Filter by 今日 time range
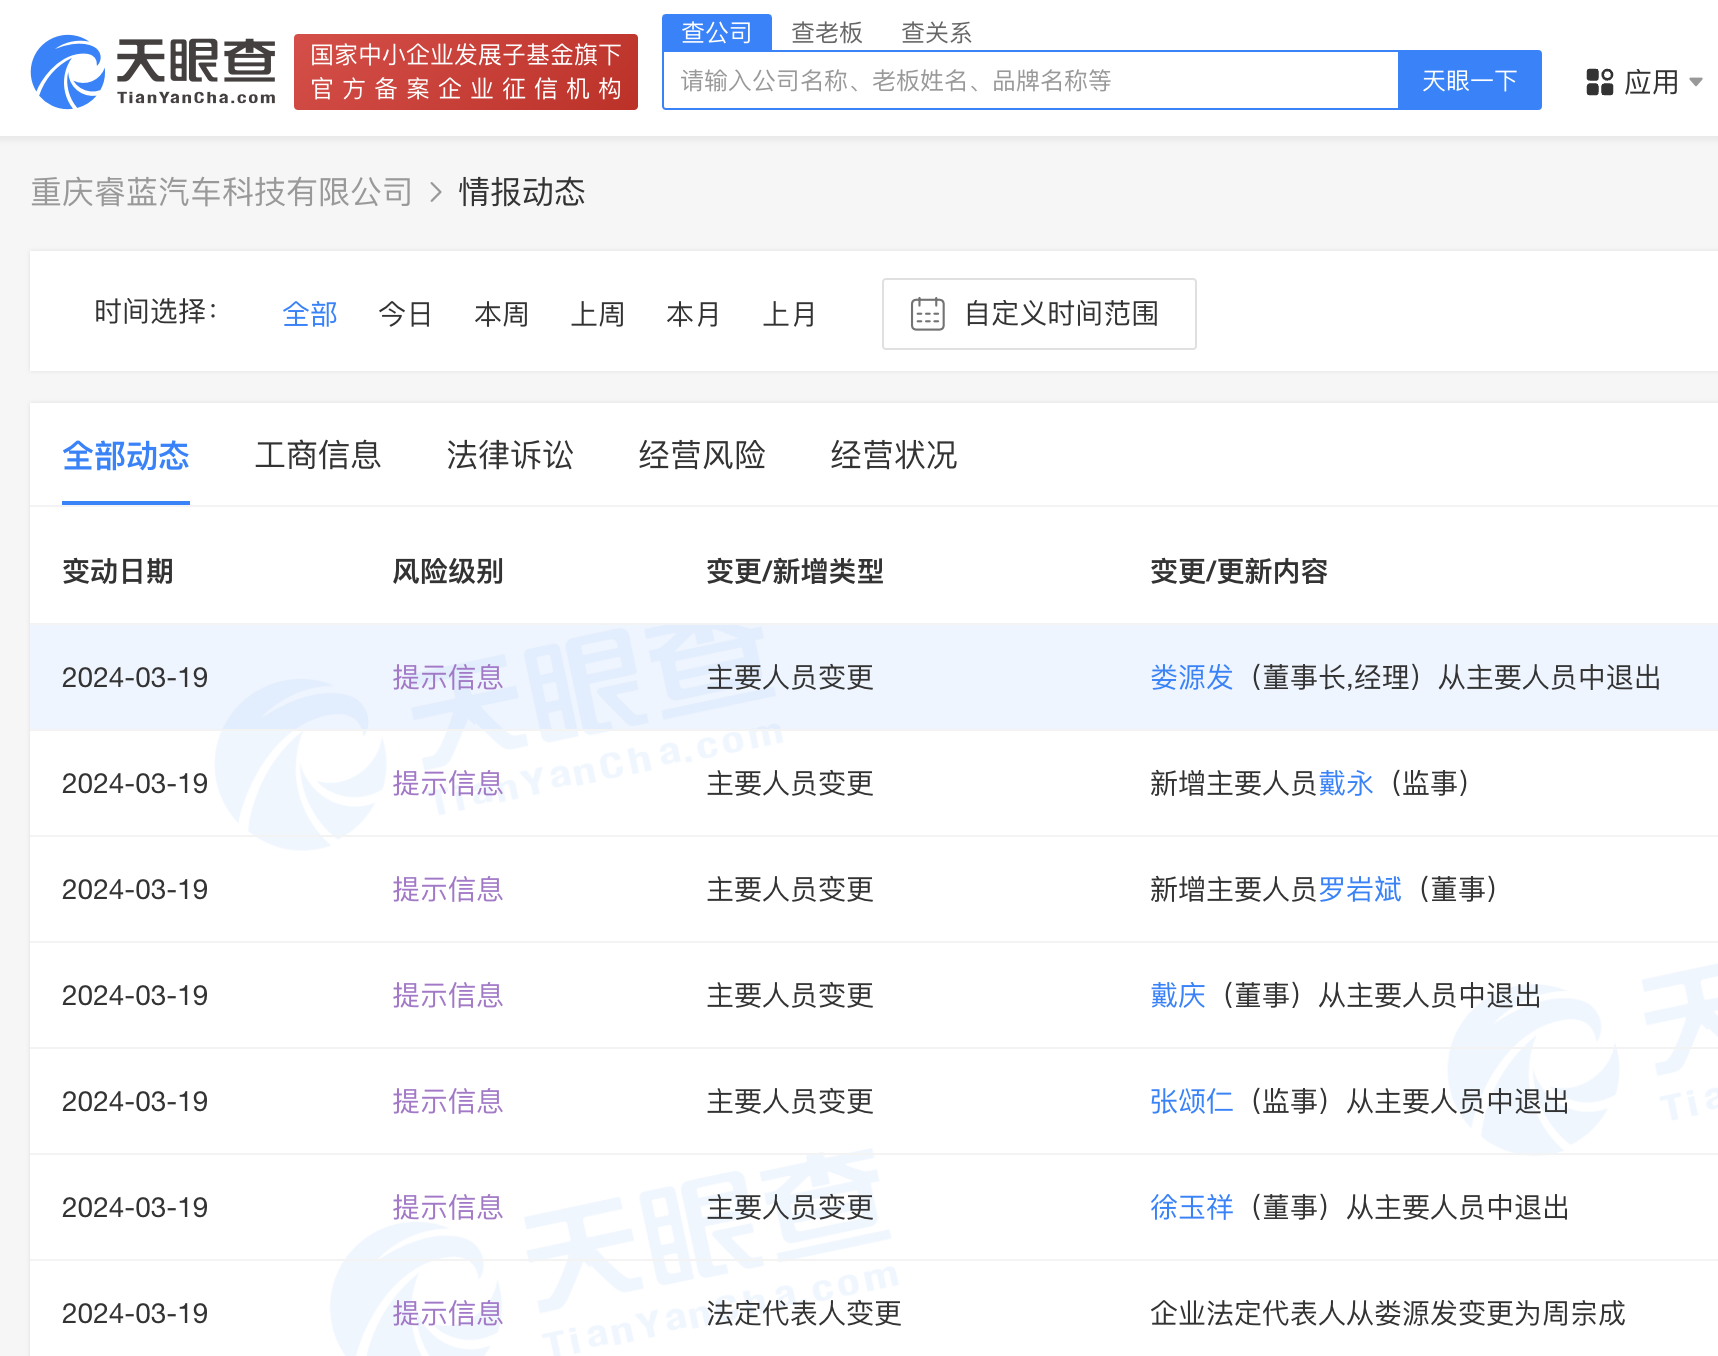The image size is (1718, 1356). (x=405, y=314)
